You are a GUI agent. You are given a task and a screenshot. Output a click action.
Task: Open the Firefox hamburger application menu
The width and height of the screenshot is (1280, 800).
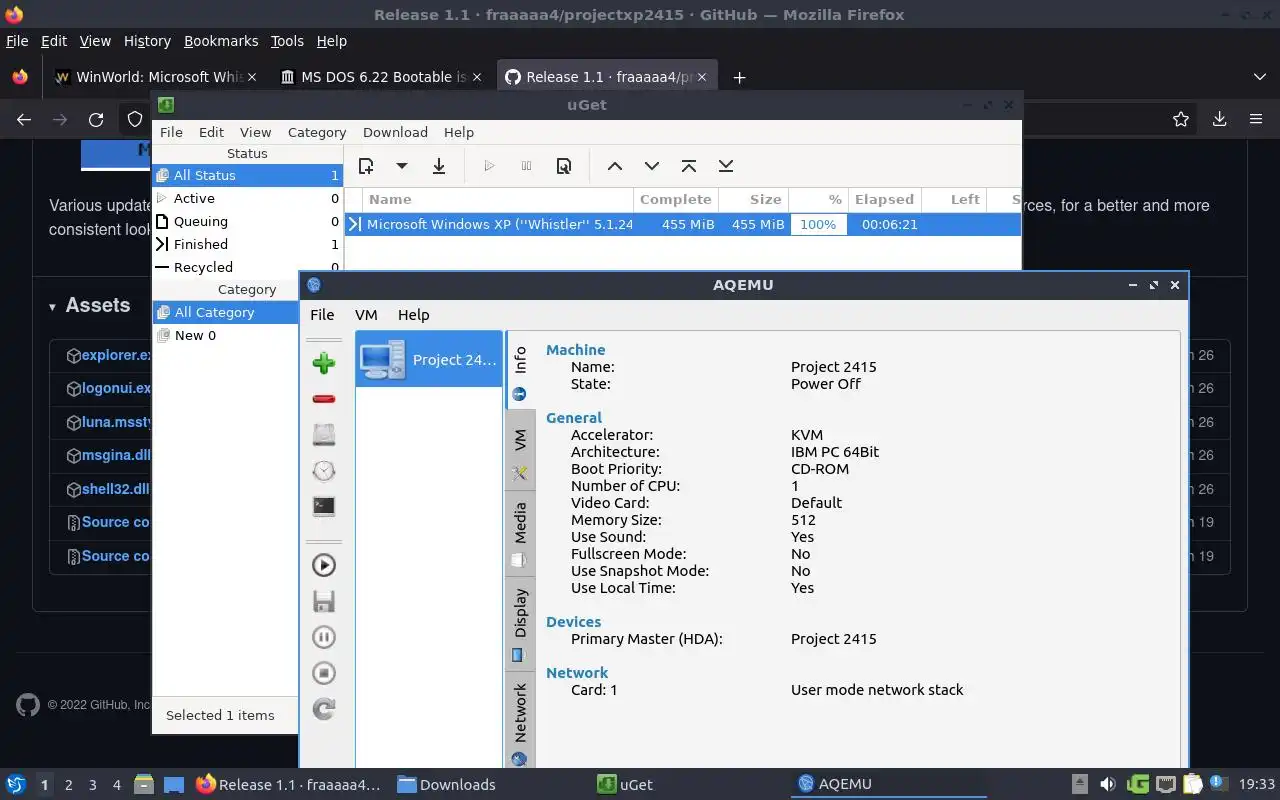1256,119
